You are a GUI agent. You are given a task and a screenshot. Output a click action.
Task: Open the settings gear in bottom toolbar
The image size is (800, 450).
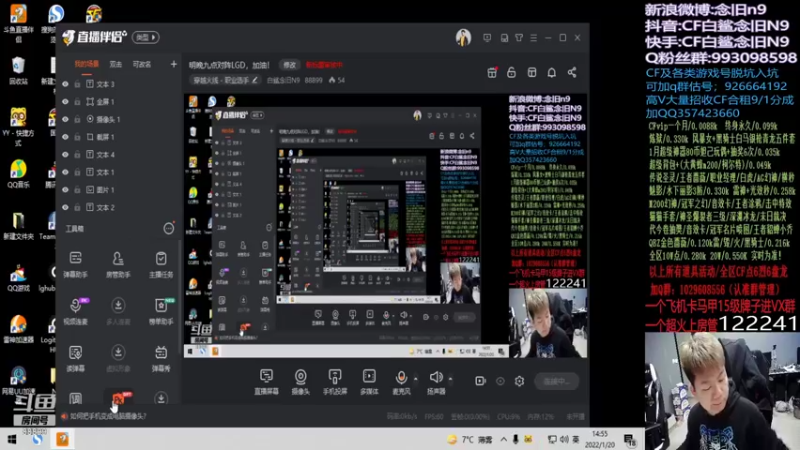pos(519,381)
